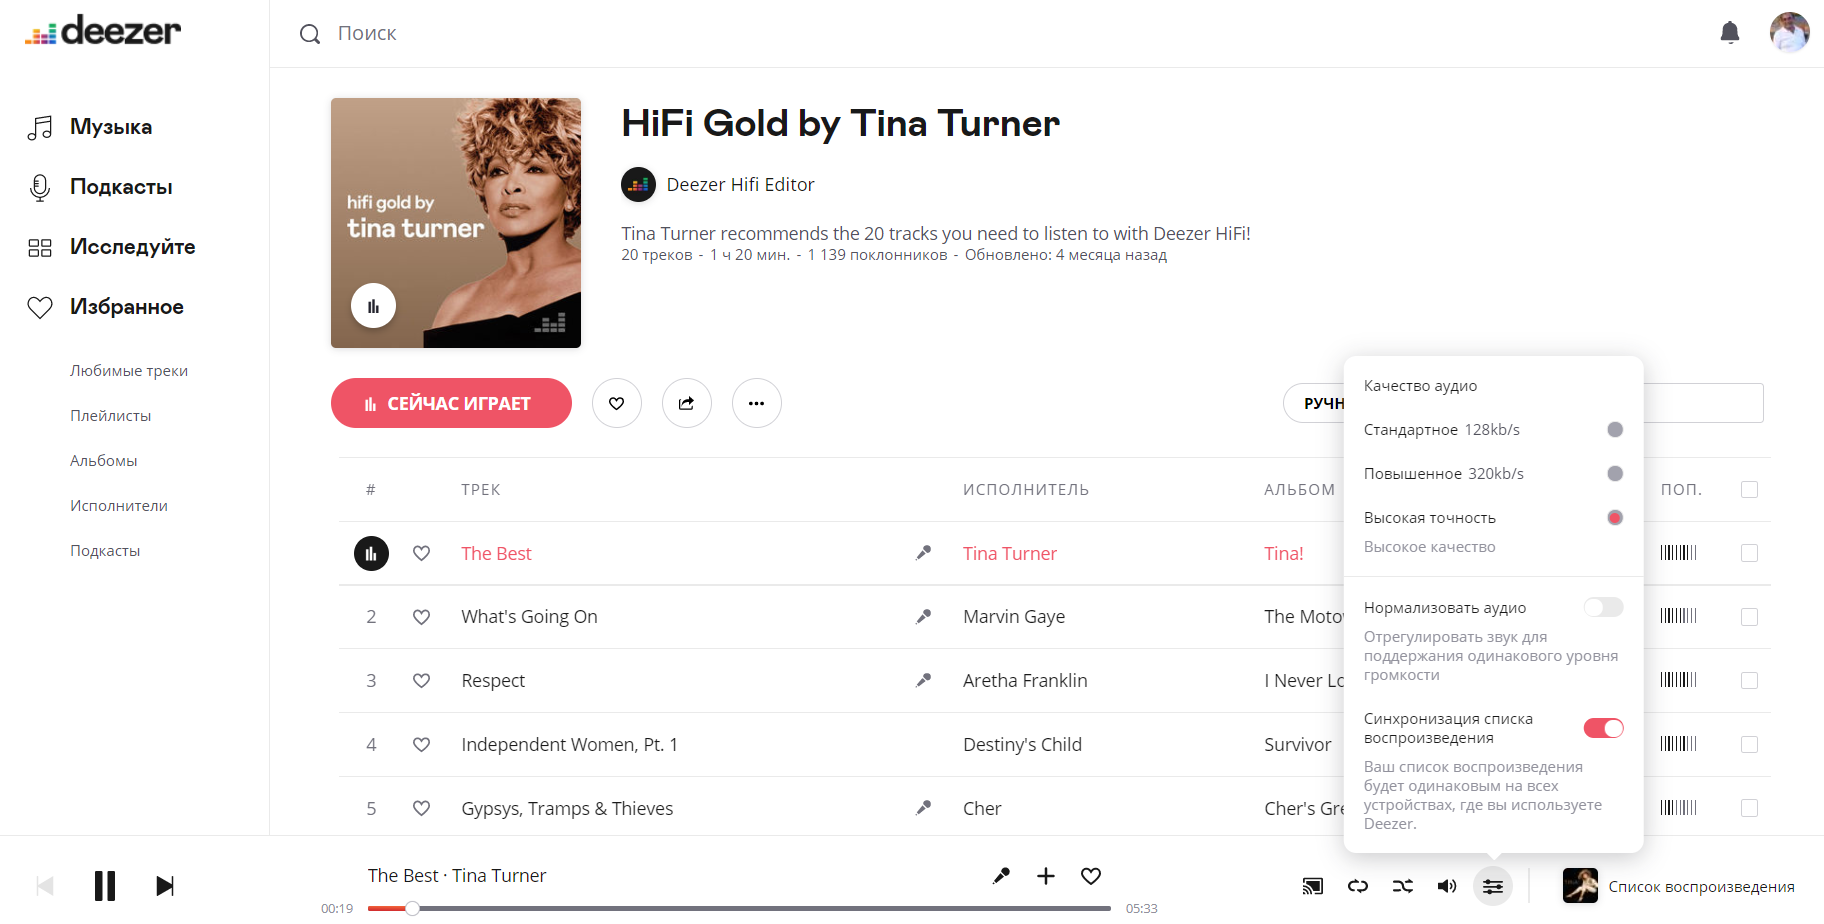Close the audio settings equalizer button
The image size is (1824, 924).
coord(1492,886)
